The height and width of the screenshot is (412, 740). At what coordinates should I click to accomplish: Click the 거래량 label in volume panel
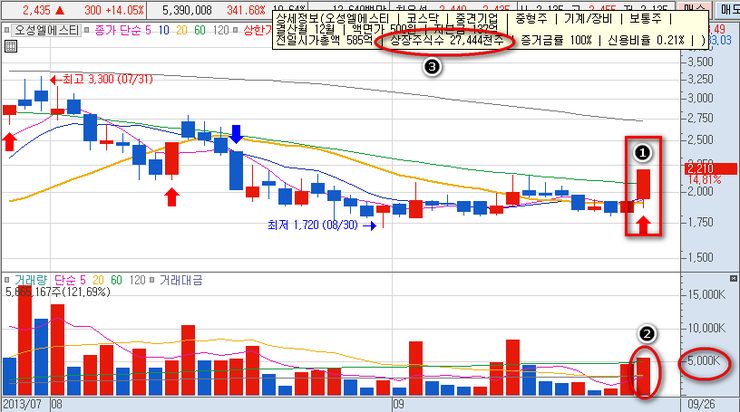31,280
